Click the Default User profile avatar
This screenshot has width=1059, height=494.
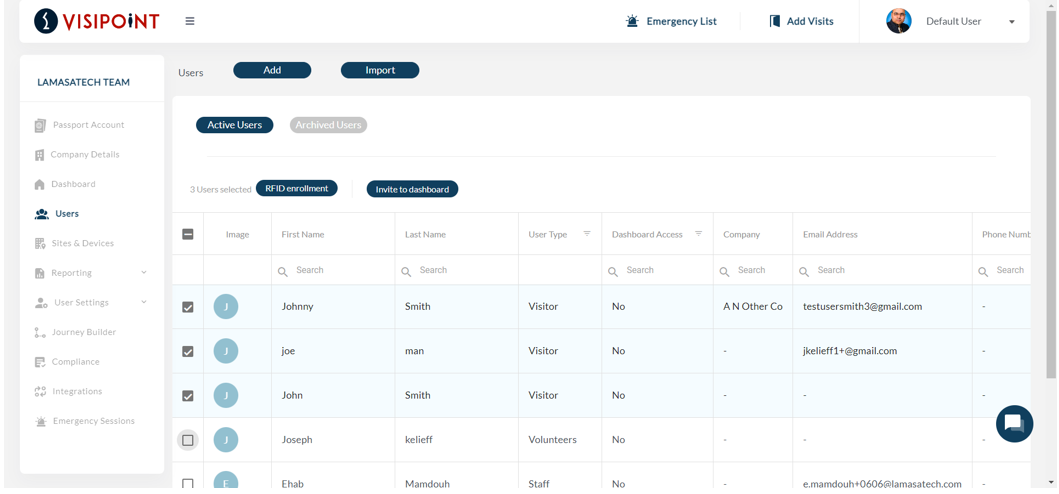coord(899,21)
